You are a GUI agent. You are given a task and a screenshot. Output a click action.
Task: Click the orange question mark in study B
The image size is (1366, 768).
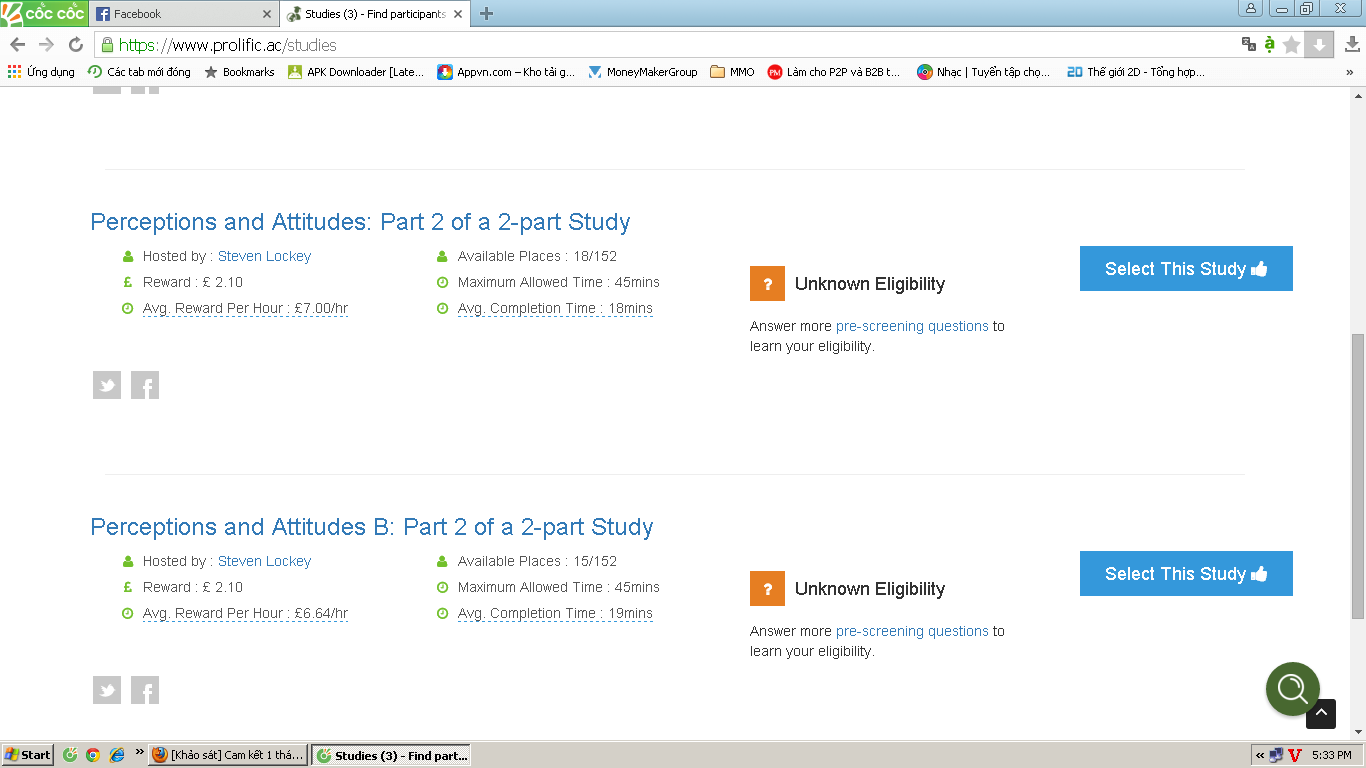[x=767, y=589]
